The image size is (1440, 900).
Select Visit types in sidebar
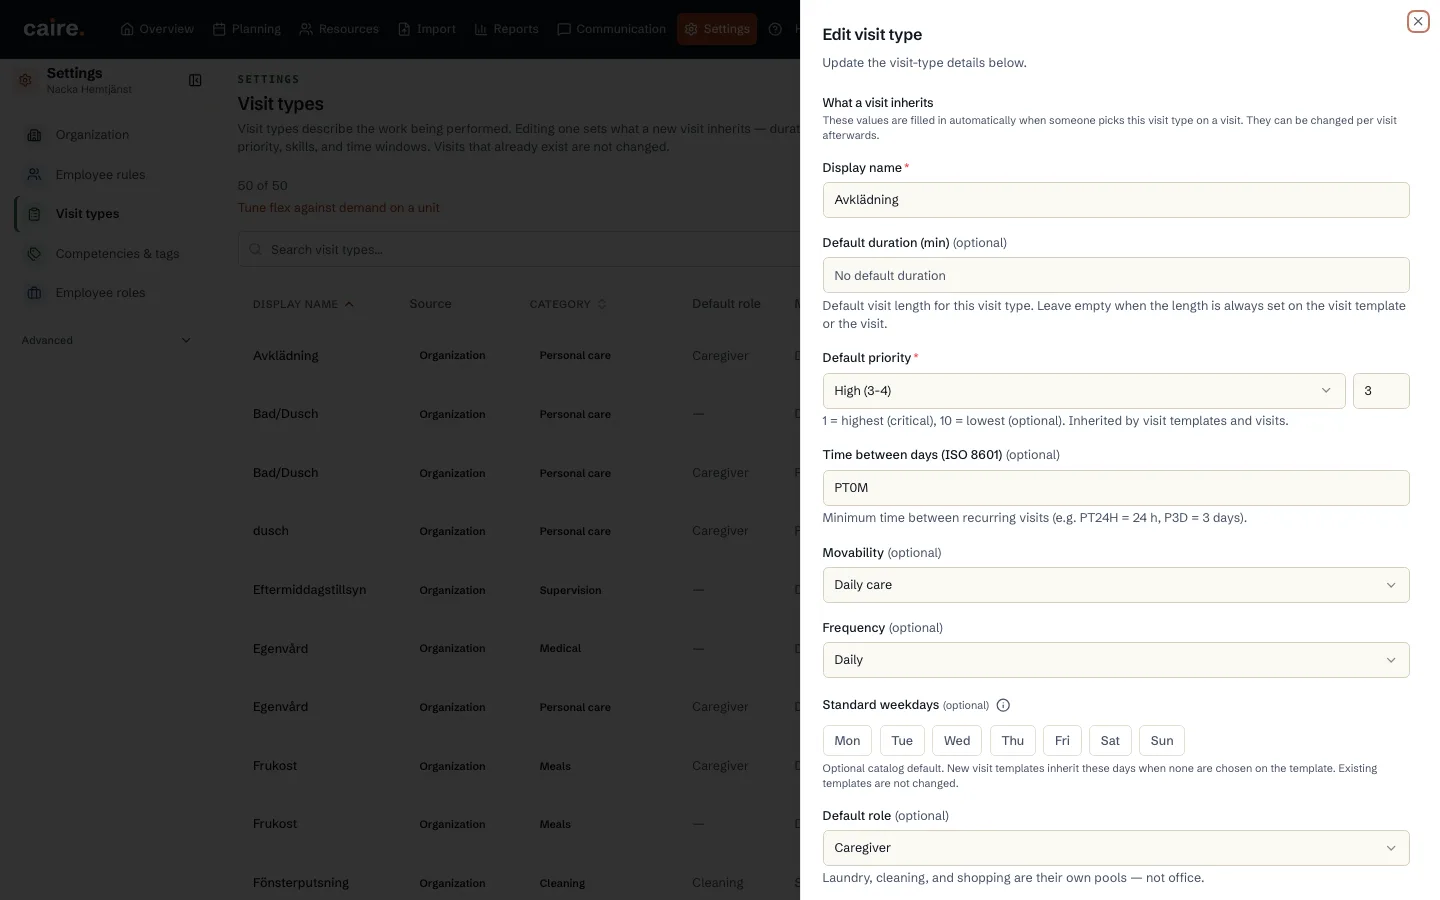click(x=106, y=214)
